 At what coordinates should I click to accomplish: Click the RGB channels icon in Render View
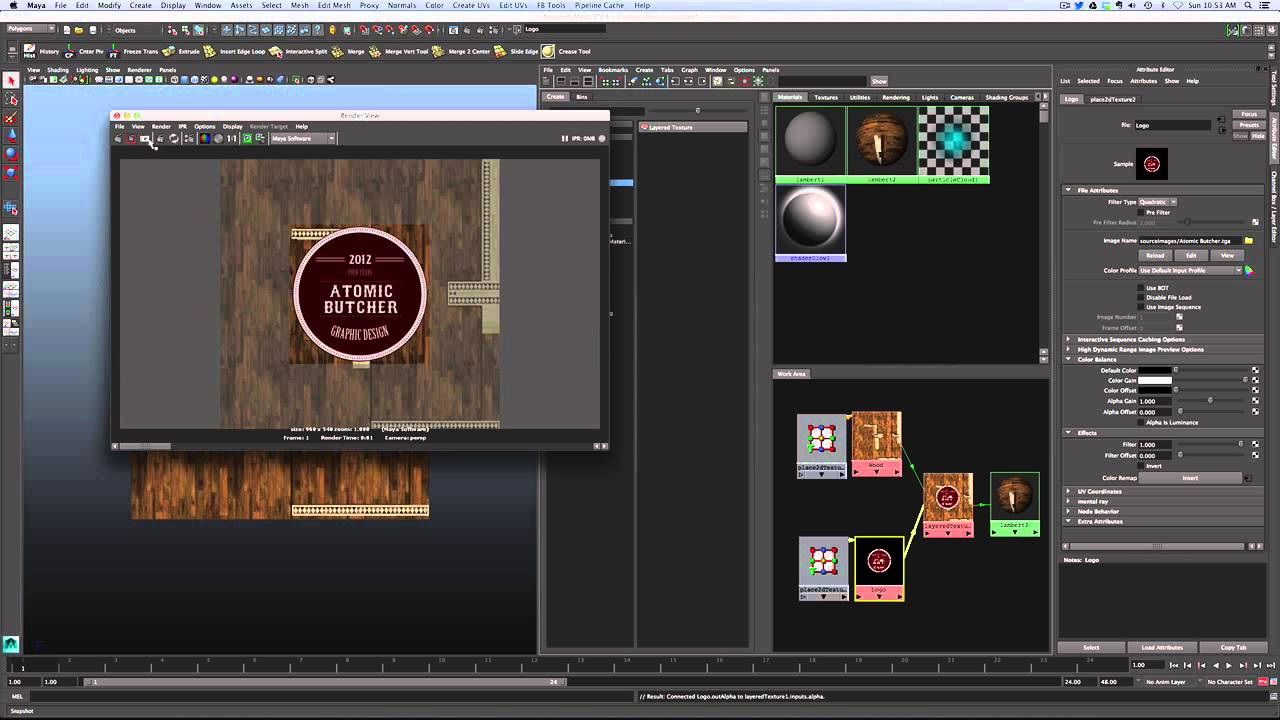[x=205, y=139]
